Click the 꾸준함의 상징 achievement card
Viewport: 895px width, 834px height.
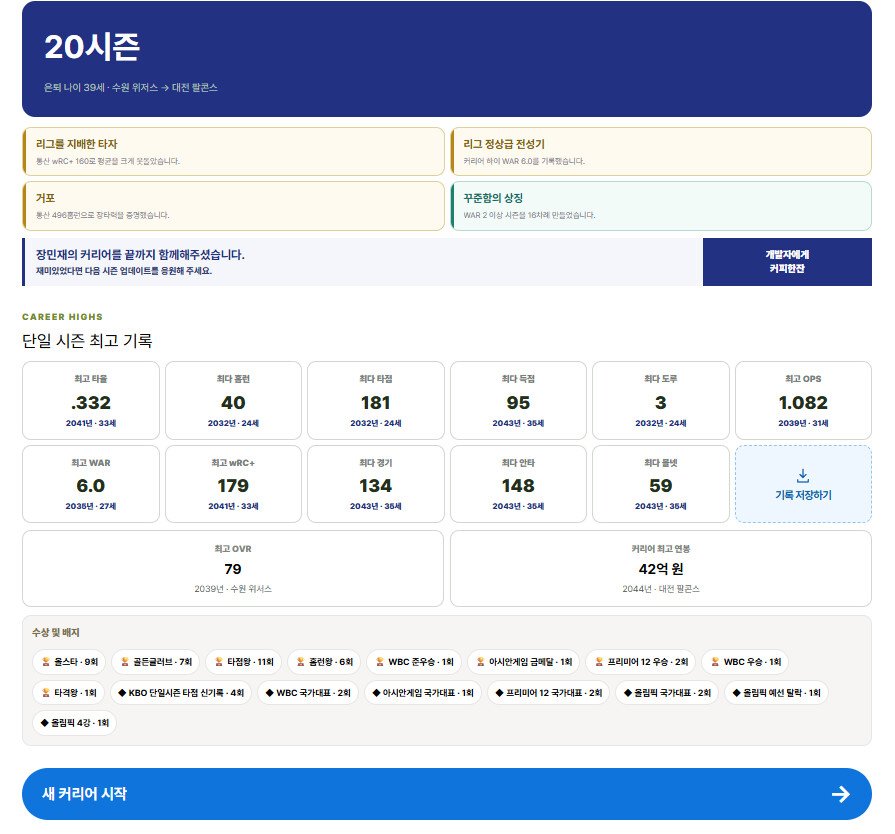661,206
